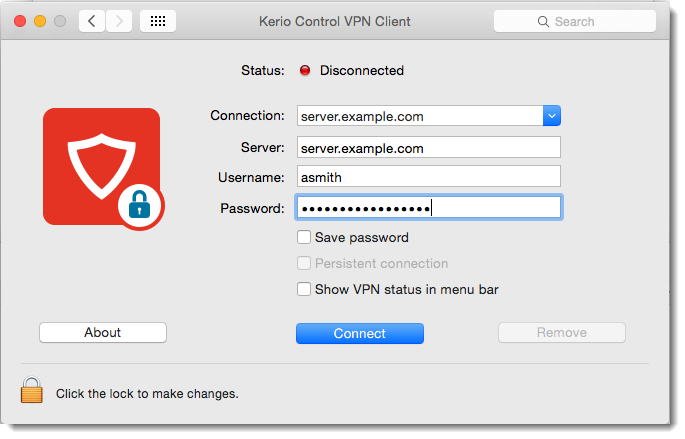Click the back navigation arrow
Viewport: 685px width, 439px height.
coord(92,21)
